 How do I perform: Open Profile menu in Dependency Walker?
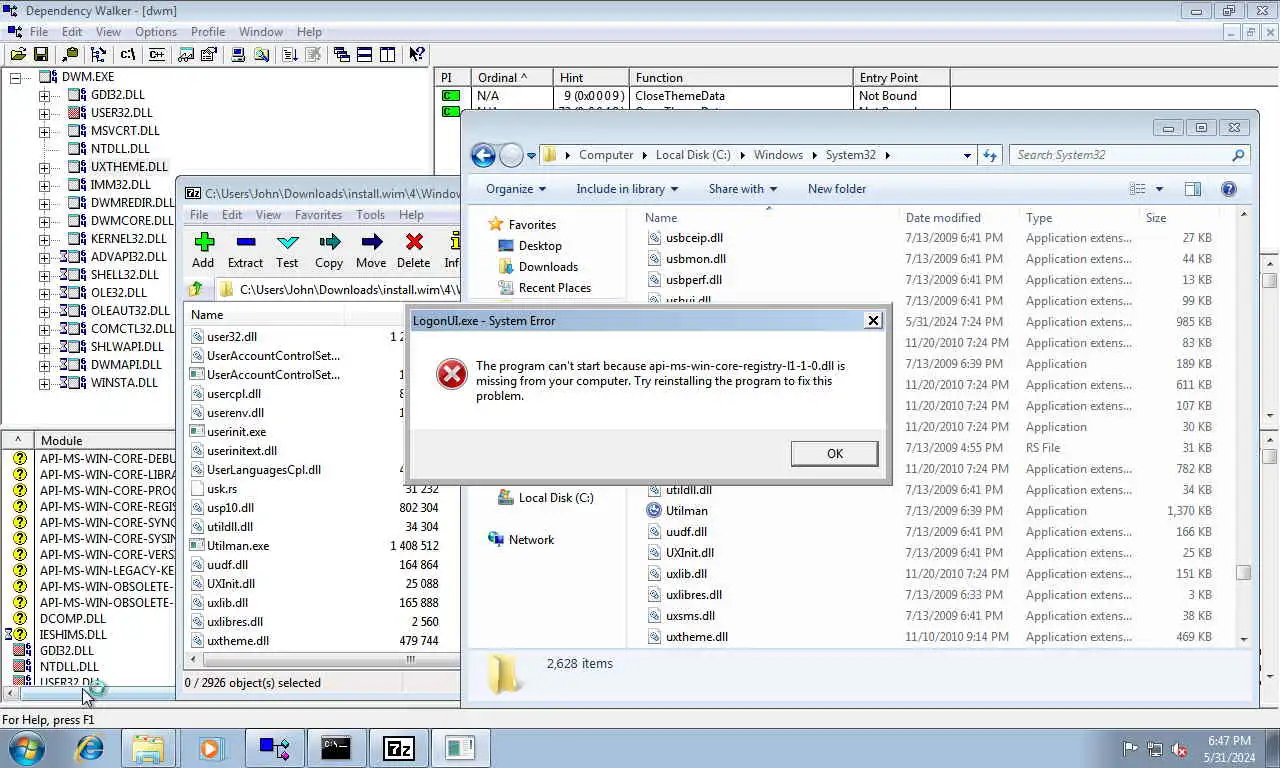point(208,32)
